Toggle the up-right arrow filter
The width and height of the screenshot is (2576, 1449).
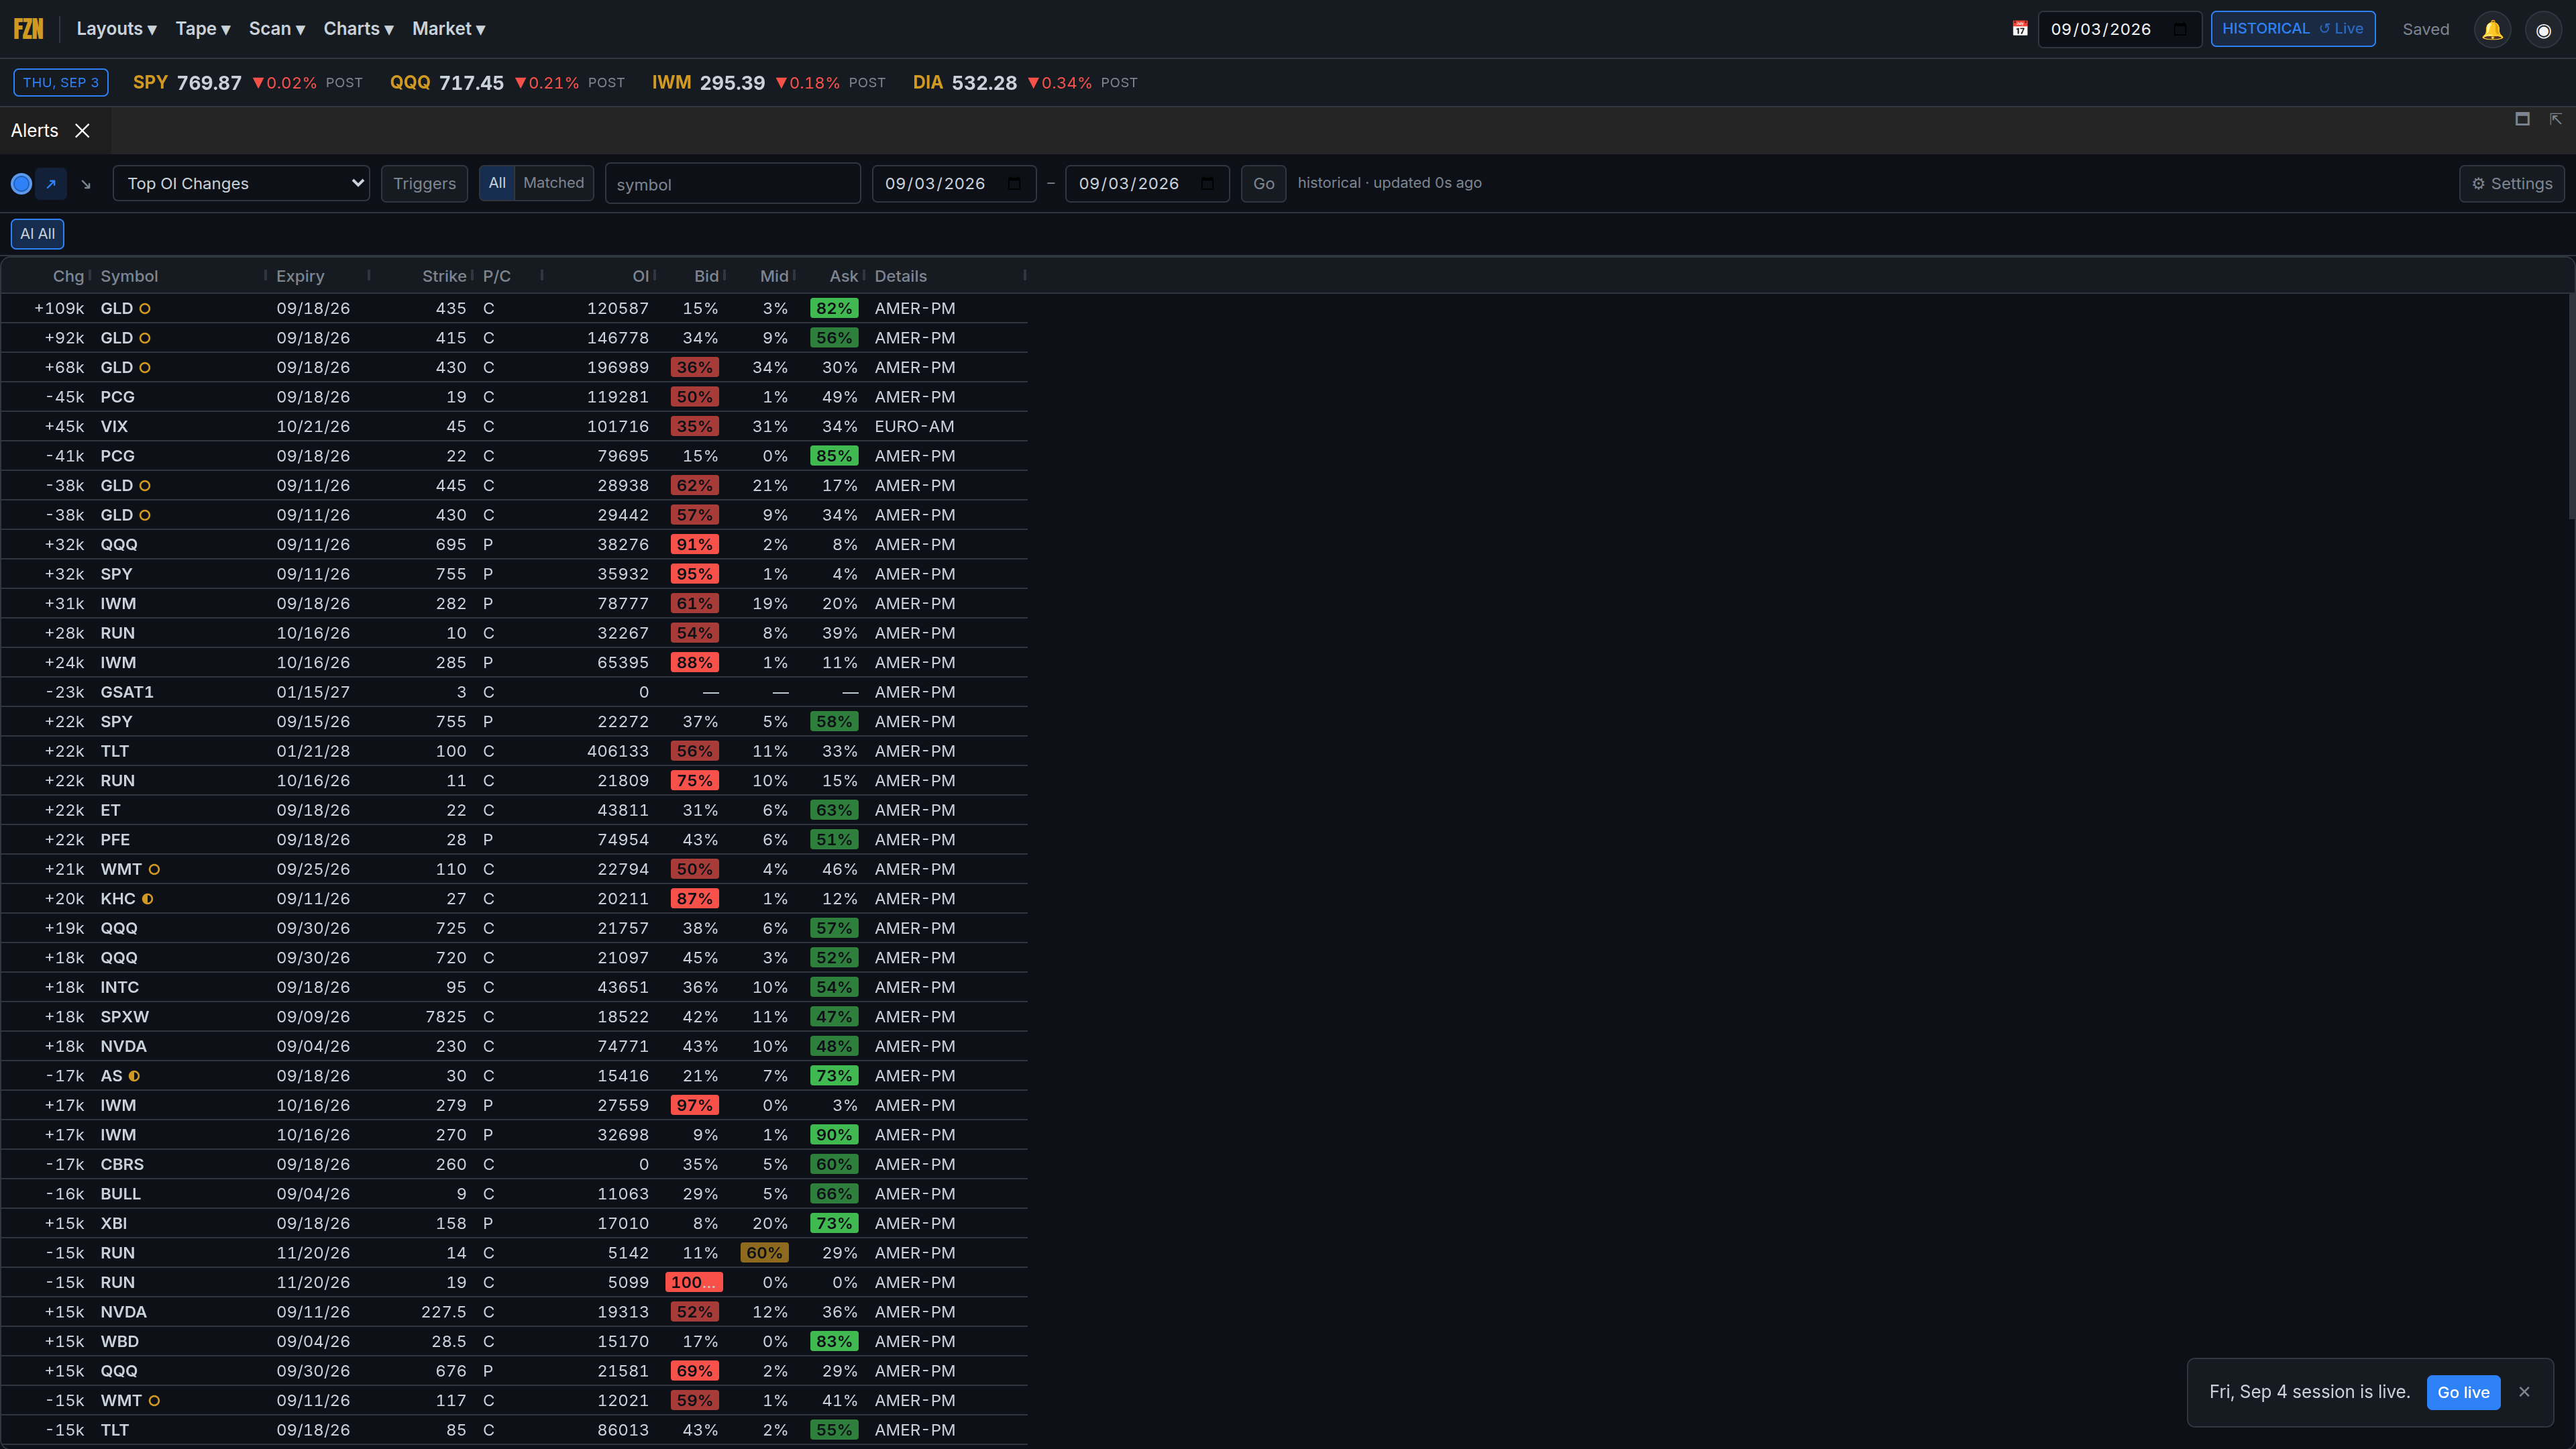point(51,184)
